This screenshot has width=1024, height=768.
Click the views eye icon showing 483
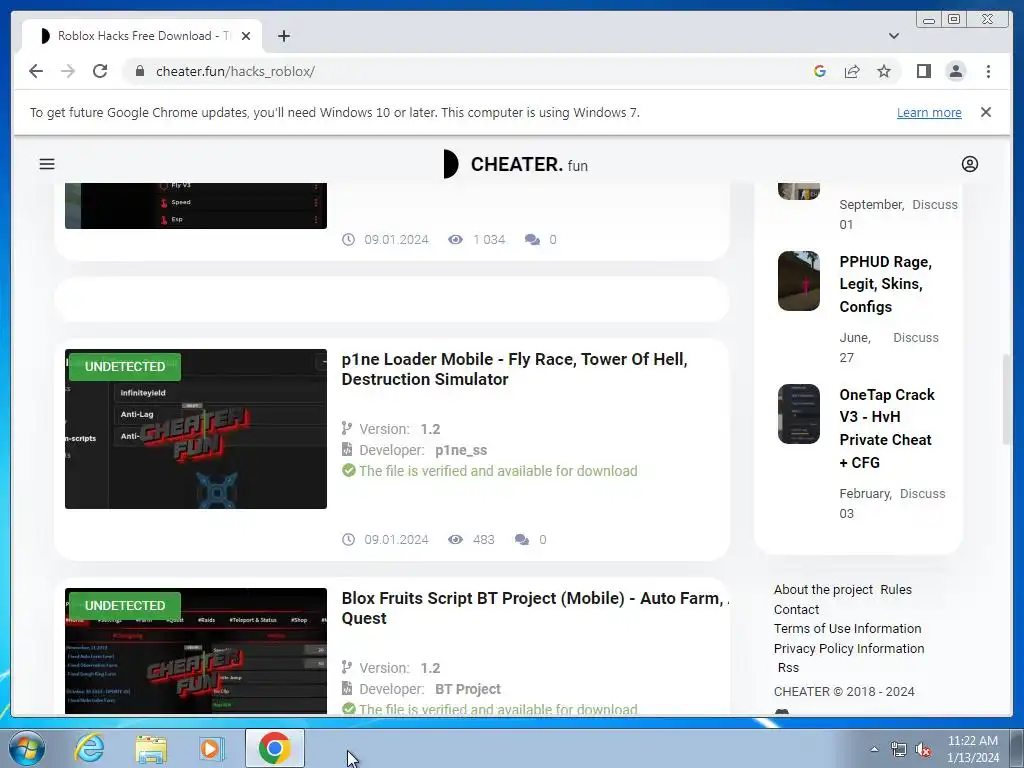455,539
